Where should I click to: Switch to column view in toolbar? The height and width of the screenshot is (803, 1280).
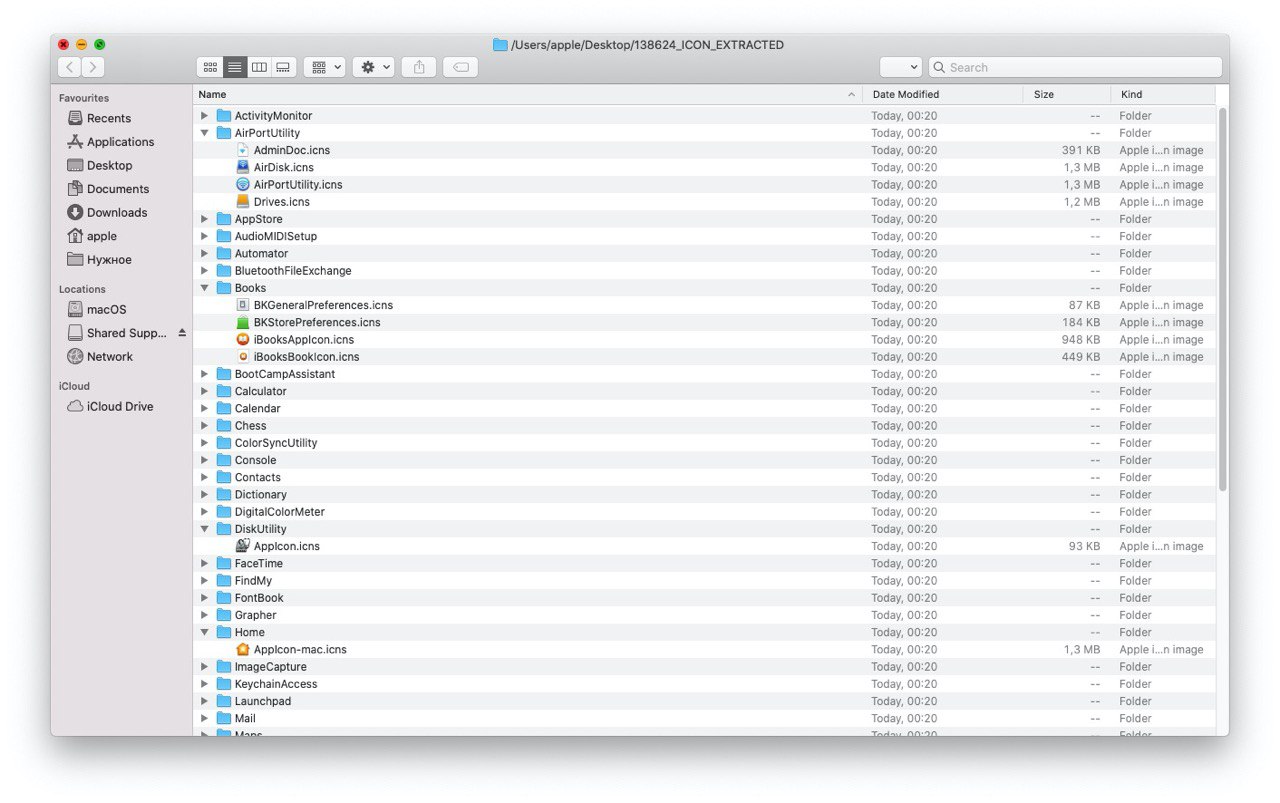(x=259, y=67)
